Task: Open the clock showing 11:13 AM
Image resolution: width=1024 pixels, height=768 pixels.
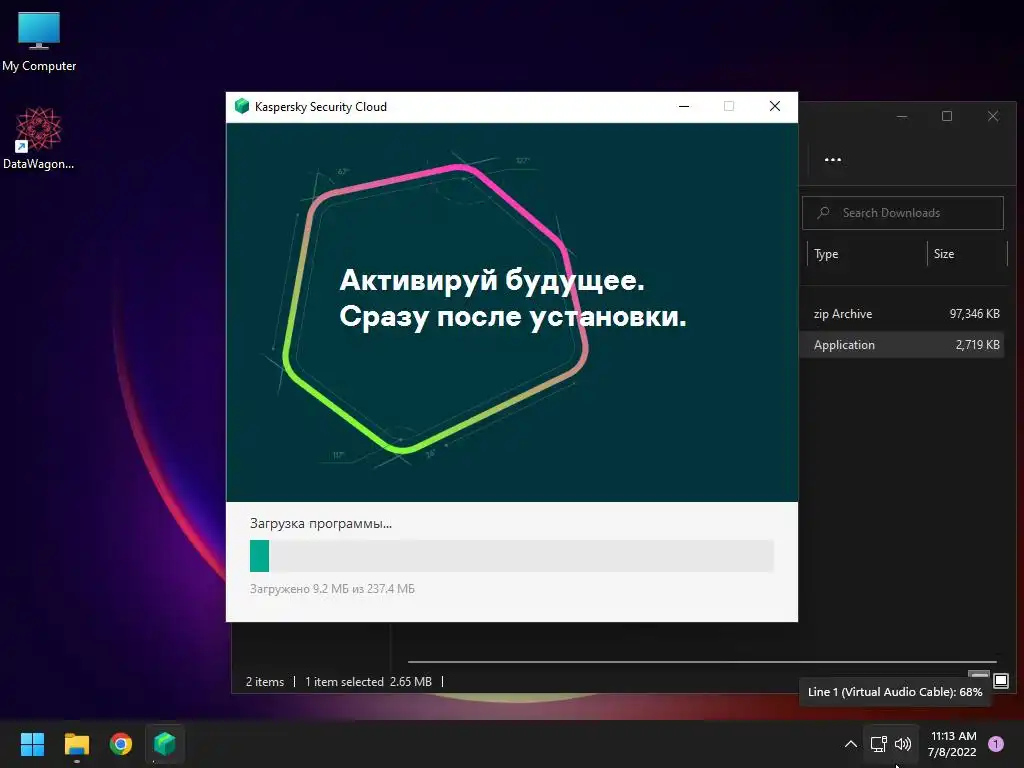Action: click(x=952, y=744)
